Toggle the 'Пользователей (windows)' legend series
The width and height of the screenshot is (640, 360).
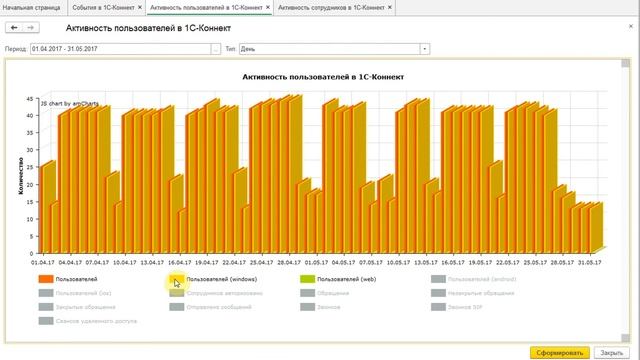coord(213,279)
